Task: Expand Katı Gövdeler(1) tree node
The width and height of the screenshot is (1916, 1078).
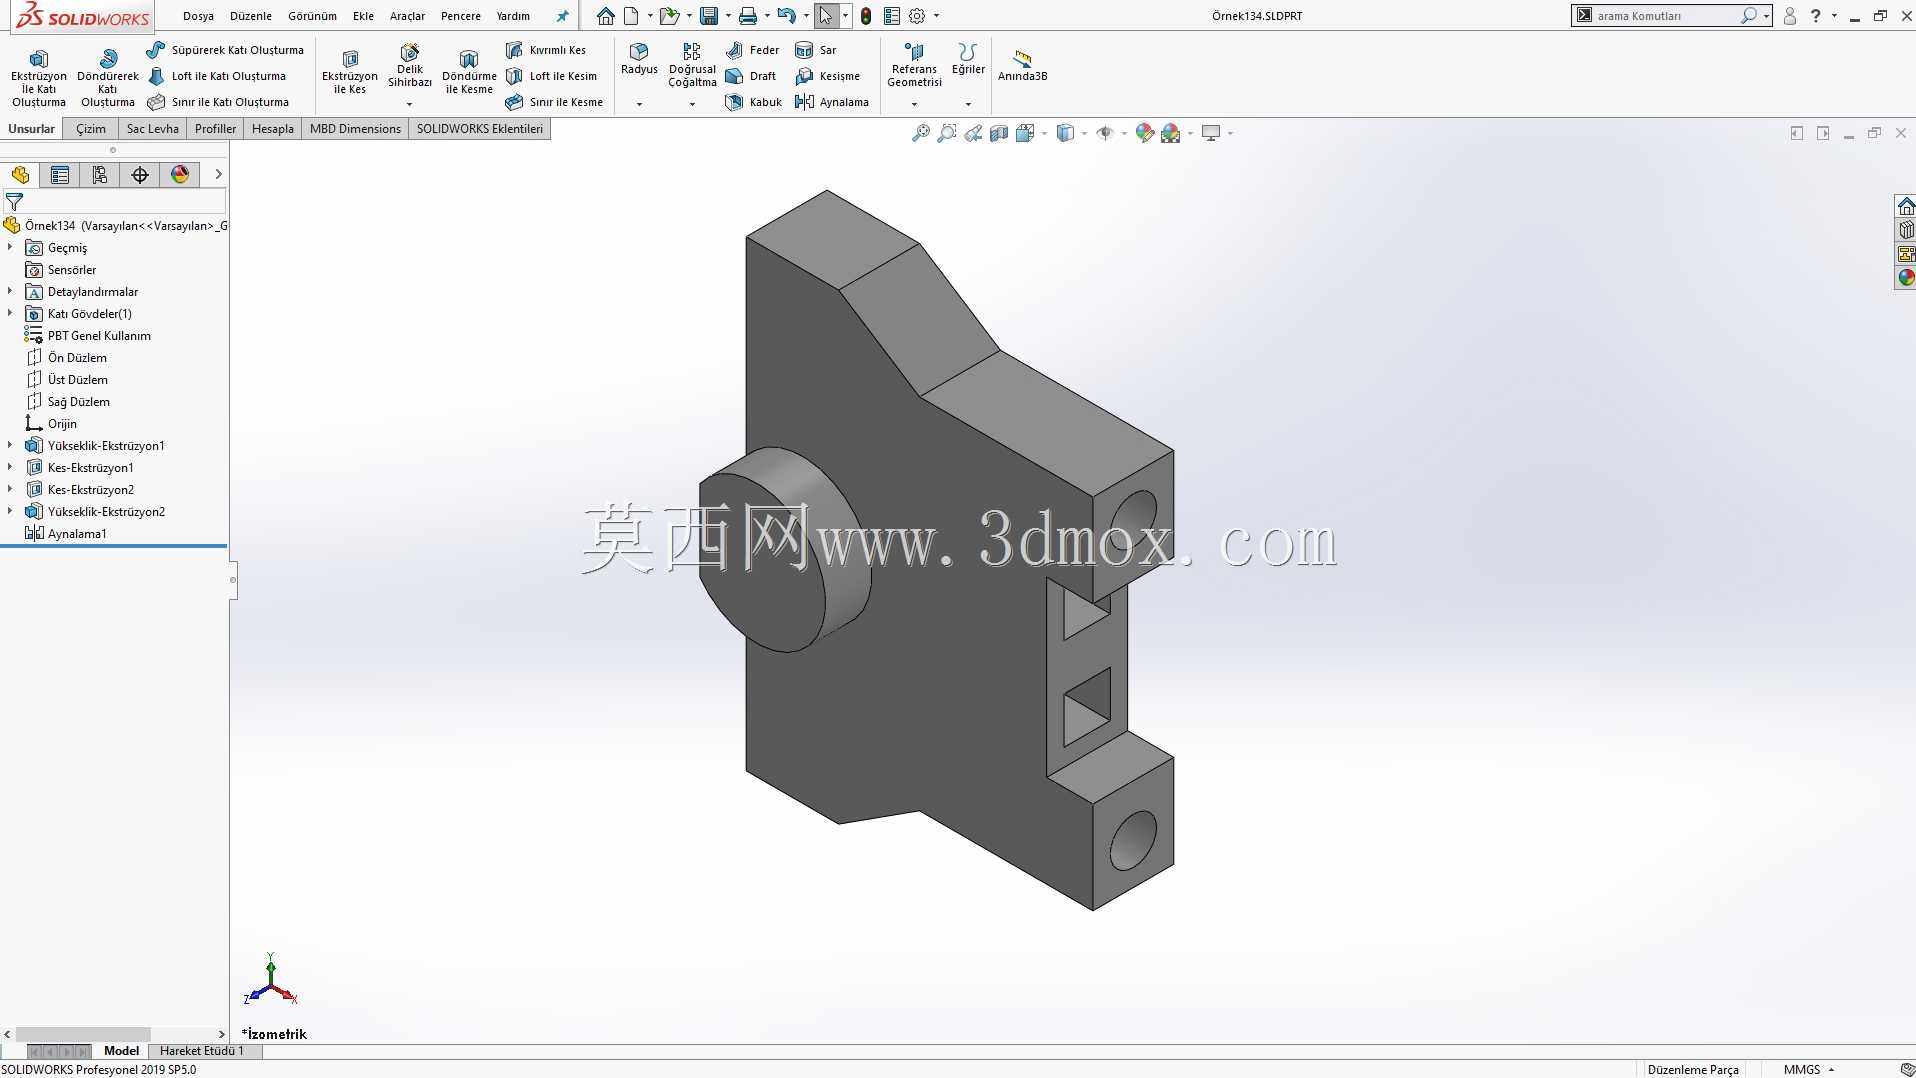Action: tap(10, 313)
